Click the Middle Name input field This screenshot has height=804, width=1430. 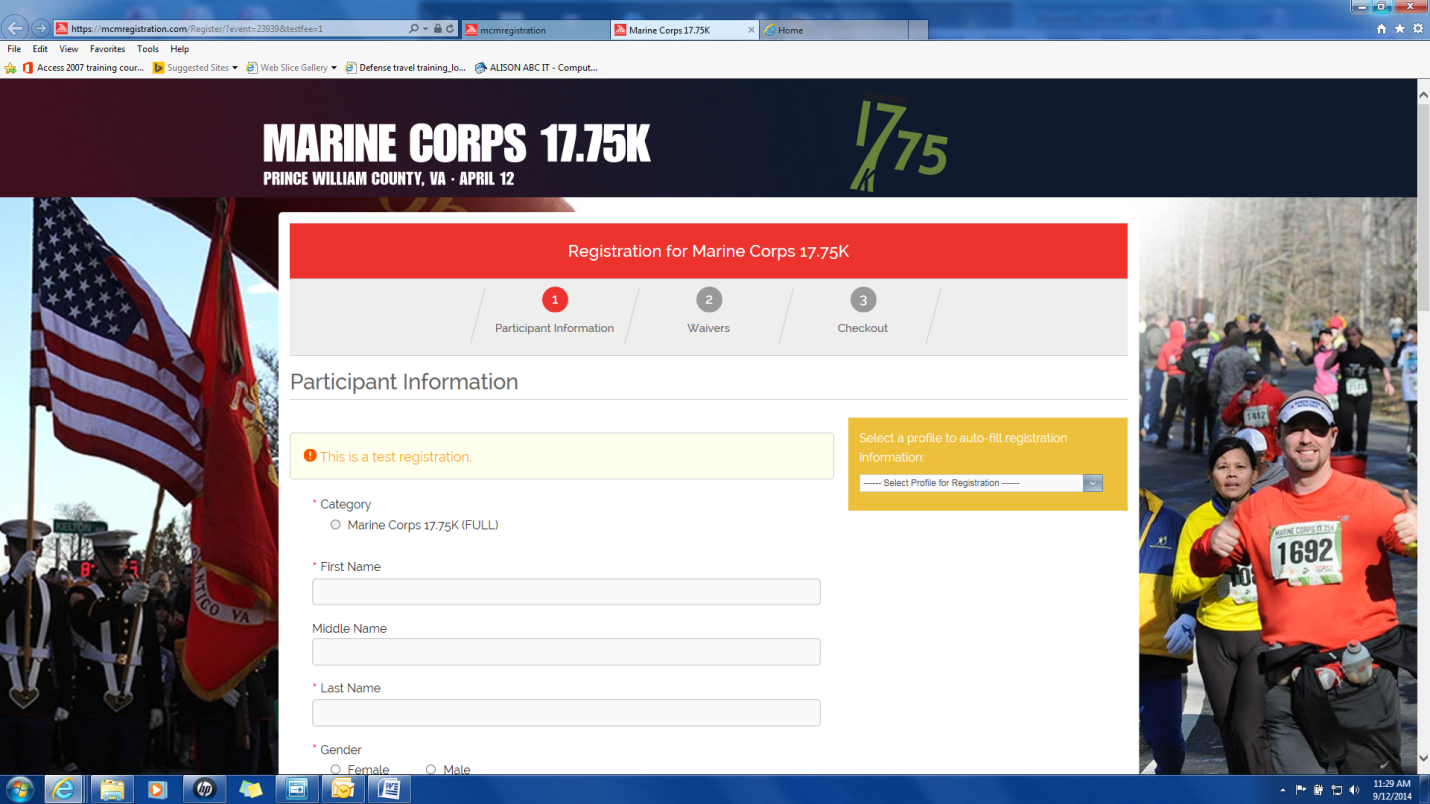pyautogui.click(x=566, y=652)
